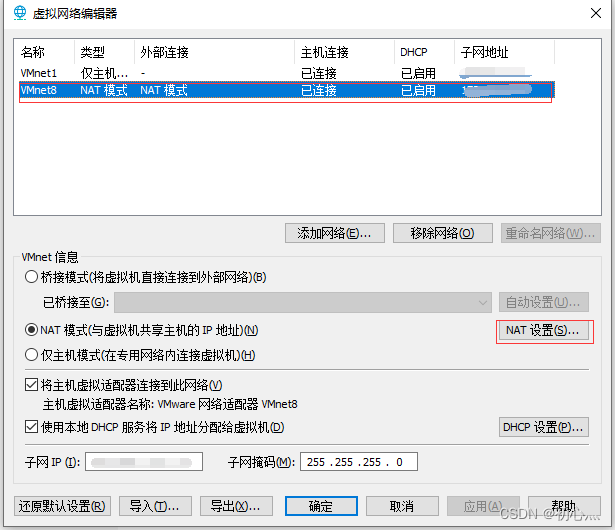
Task: Click the 子网地址 column header
Action: [x=505, y=52]
